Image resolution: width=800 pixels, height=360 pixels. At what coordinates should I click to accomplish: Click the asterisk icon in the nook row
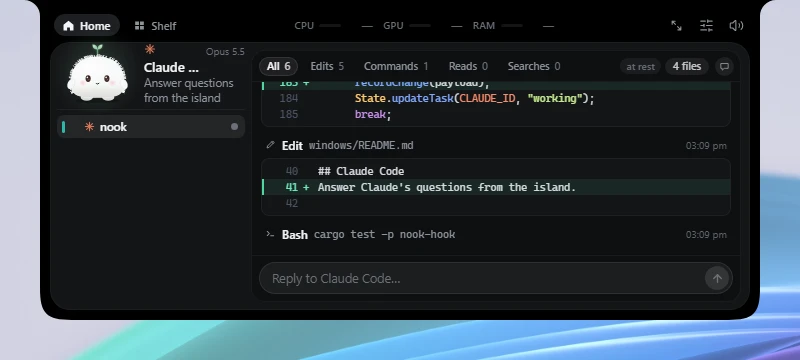tap(89, 126)
